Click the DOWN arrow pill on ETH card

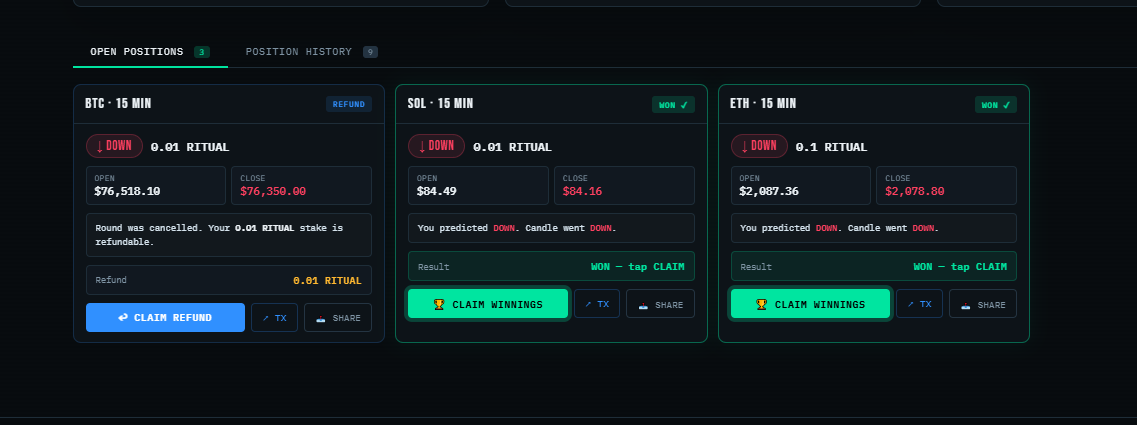click(759, 146)
